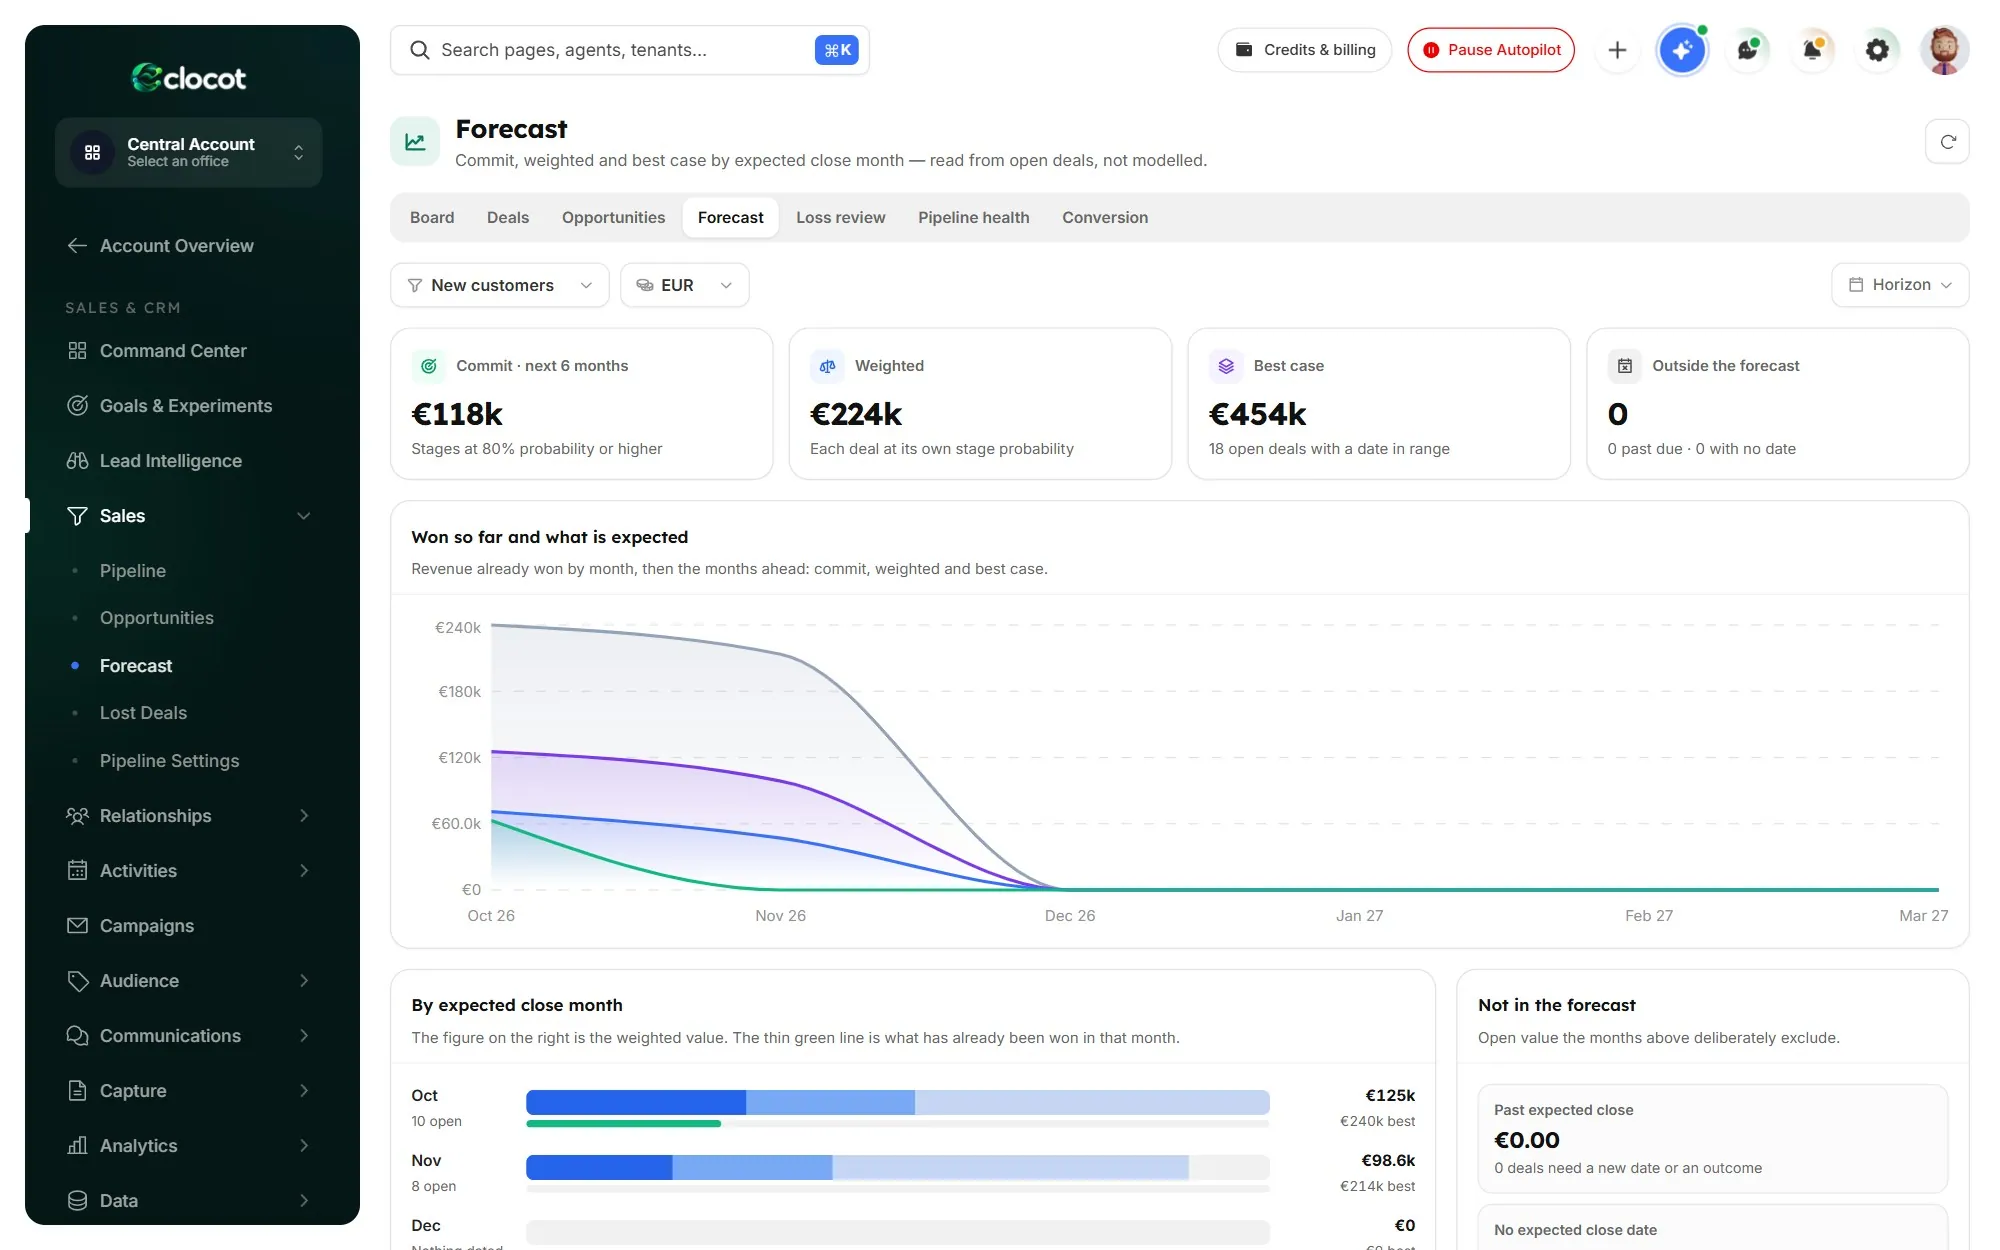2000x1250 pixels.
Task: Switch to the Conversion tab
Action: pyautogui.click(x=1105, y=218)
